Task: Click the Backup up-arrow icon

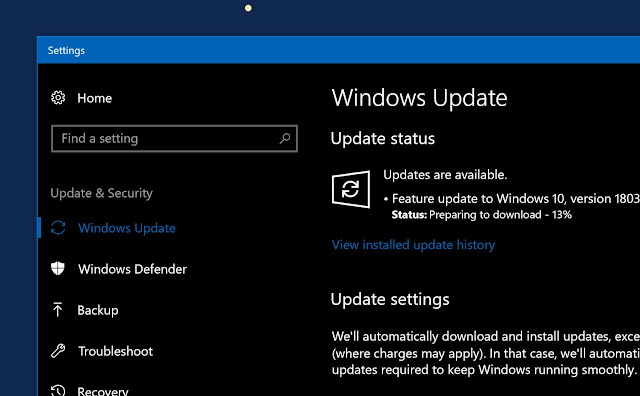Action: [58, 309]
